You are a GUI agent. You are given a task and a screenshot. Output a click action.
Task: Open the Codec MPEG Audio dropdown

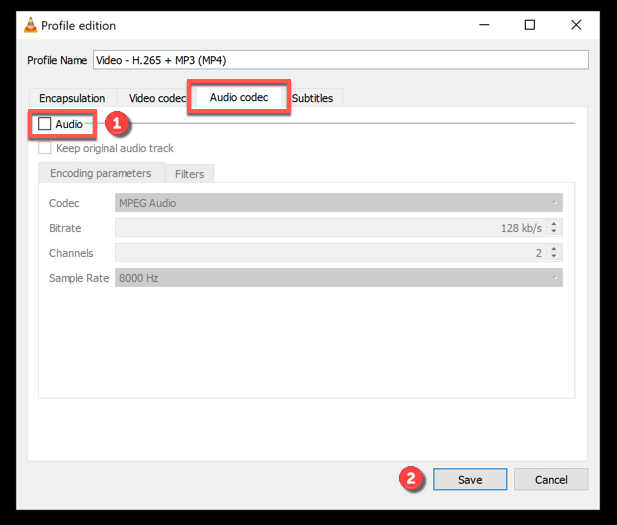click(x=338, y=203)
